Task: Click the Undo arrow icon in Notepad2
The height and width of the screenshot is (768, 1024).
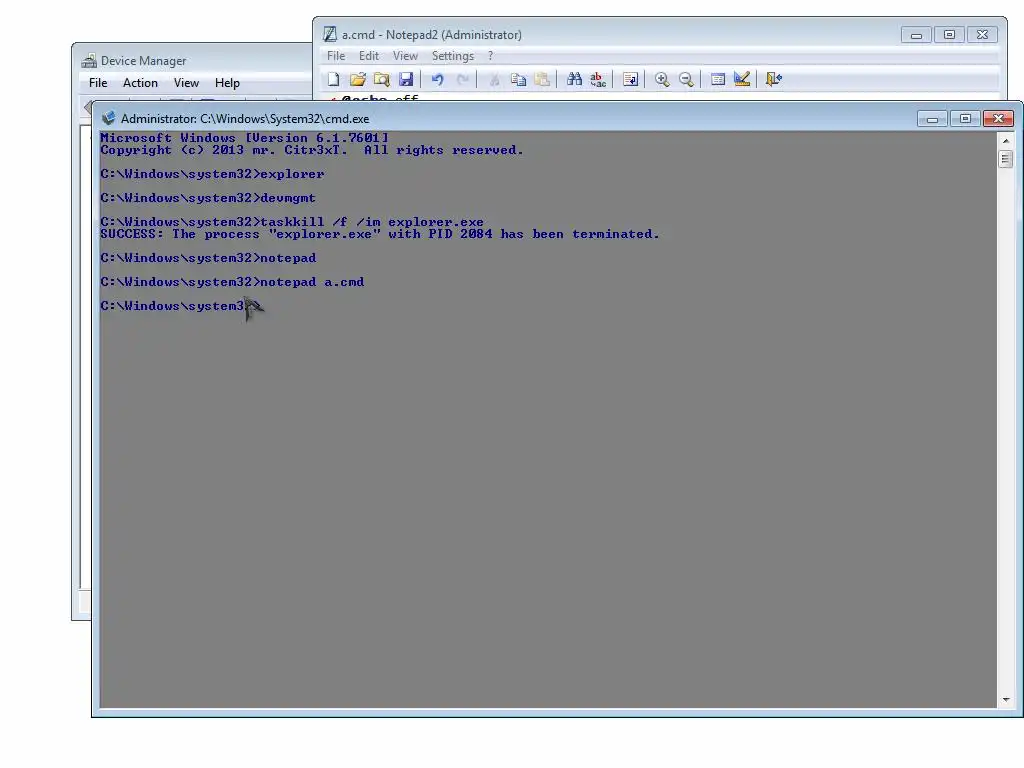Action: (x=438, y=80)
